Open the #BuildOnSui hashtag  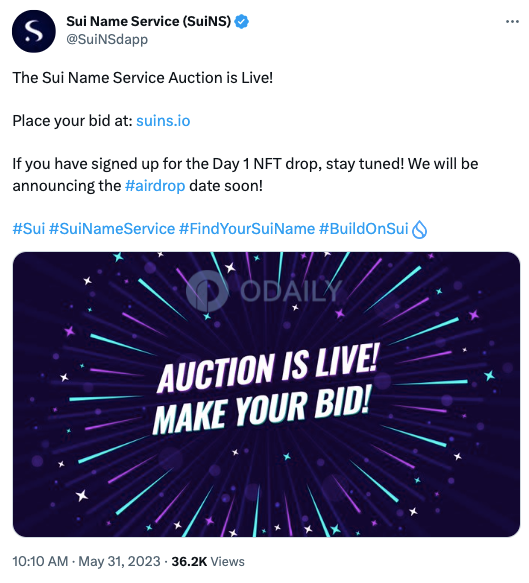pos(364,228)
